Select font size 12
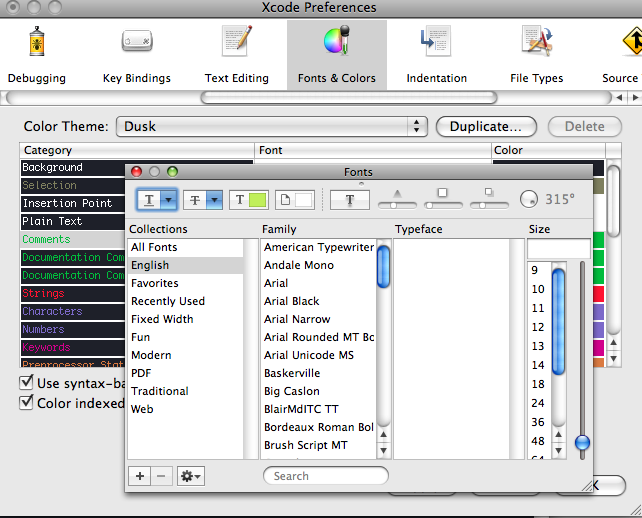 pos(539,327)
